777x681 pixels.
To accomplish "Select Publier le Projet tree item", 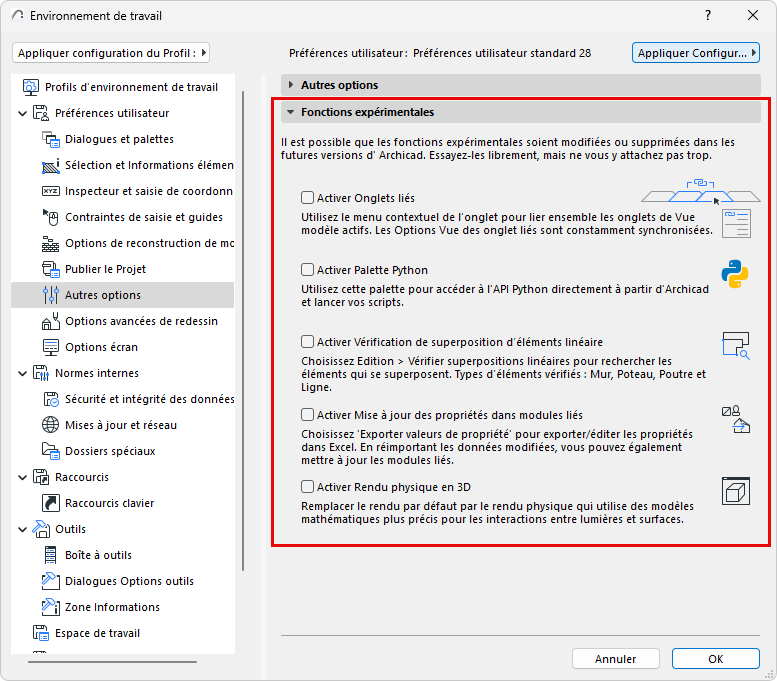I will (x=106, y=269).
